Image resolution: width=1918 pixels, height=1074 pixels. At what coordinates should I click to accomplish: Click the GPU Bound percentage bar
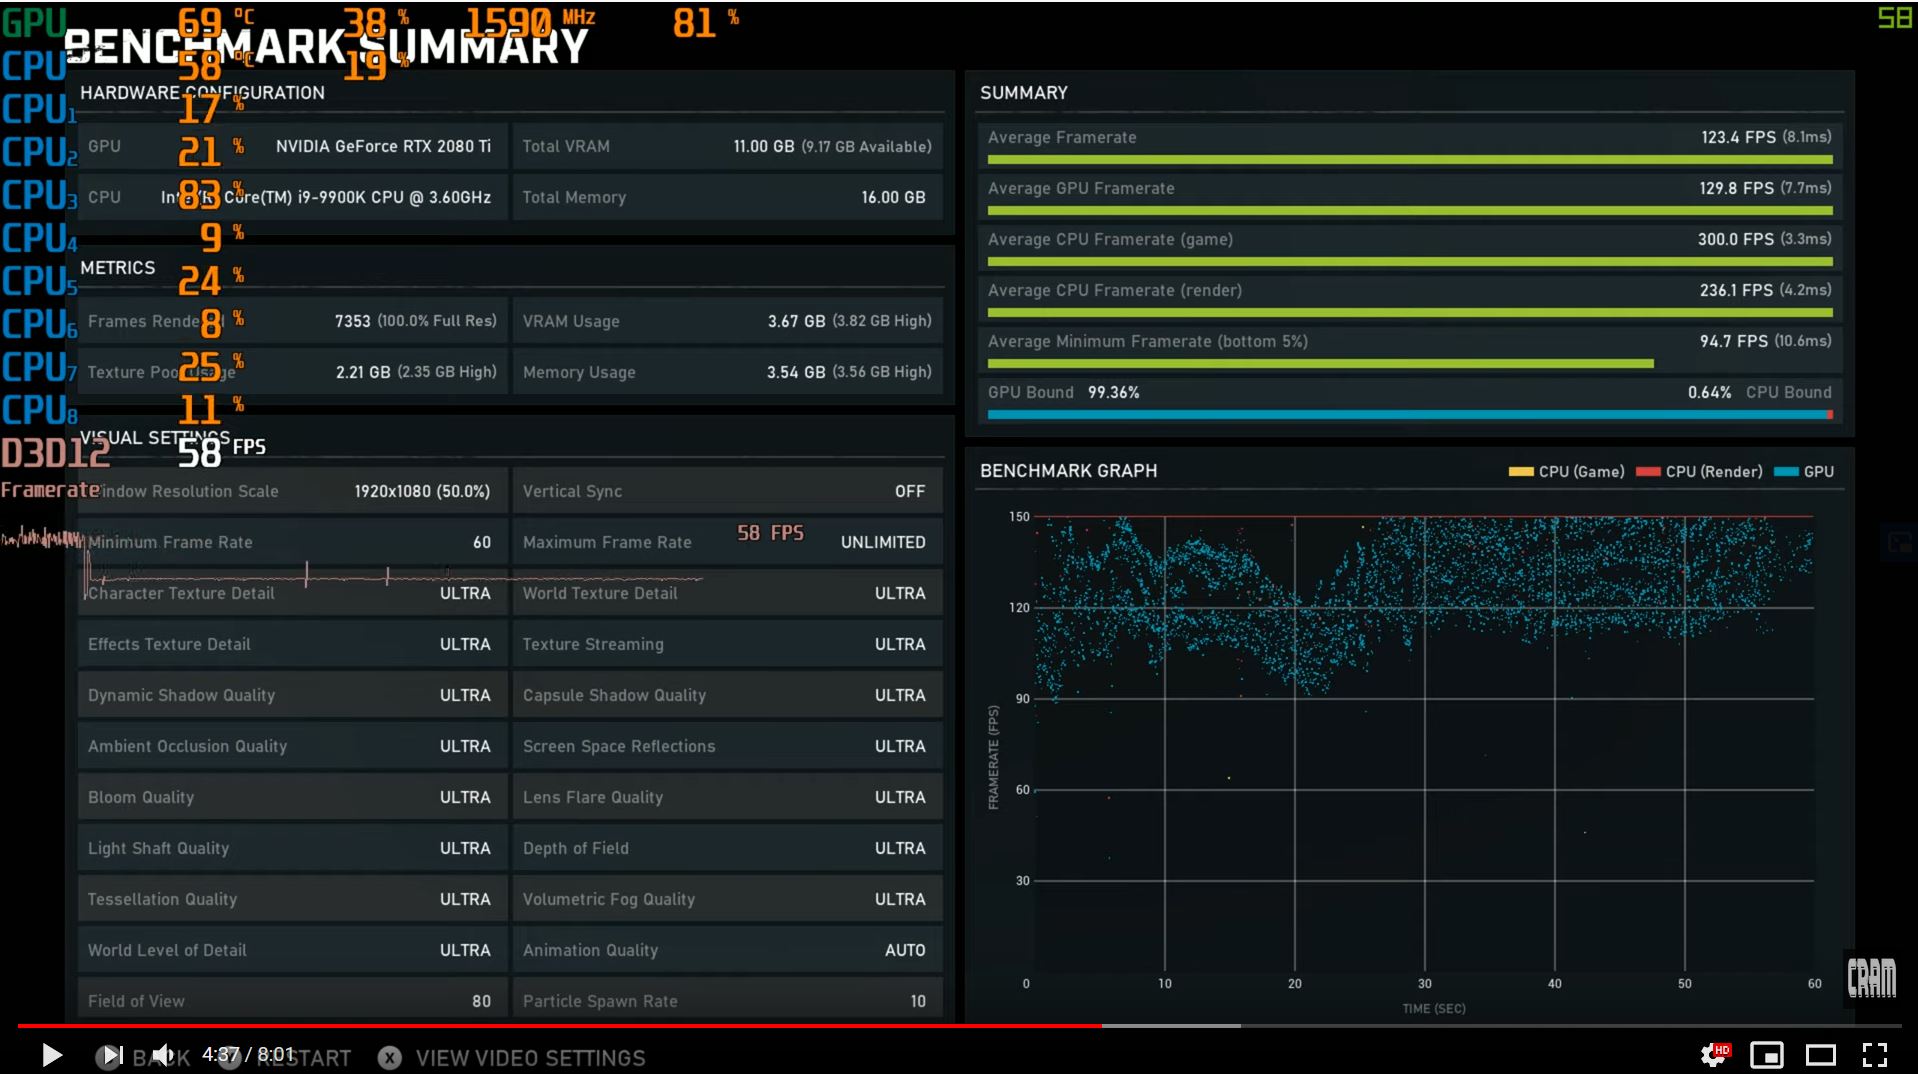1409,414
